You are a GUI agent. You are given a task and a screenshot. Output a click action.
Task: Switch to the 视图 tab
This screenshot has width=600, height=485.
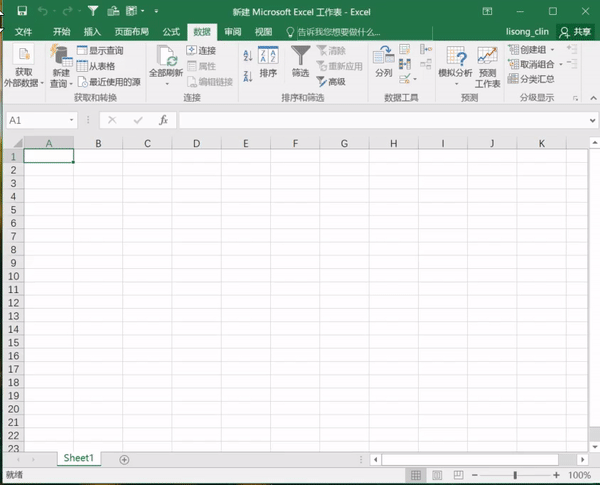click(x=263, y=32)
